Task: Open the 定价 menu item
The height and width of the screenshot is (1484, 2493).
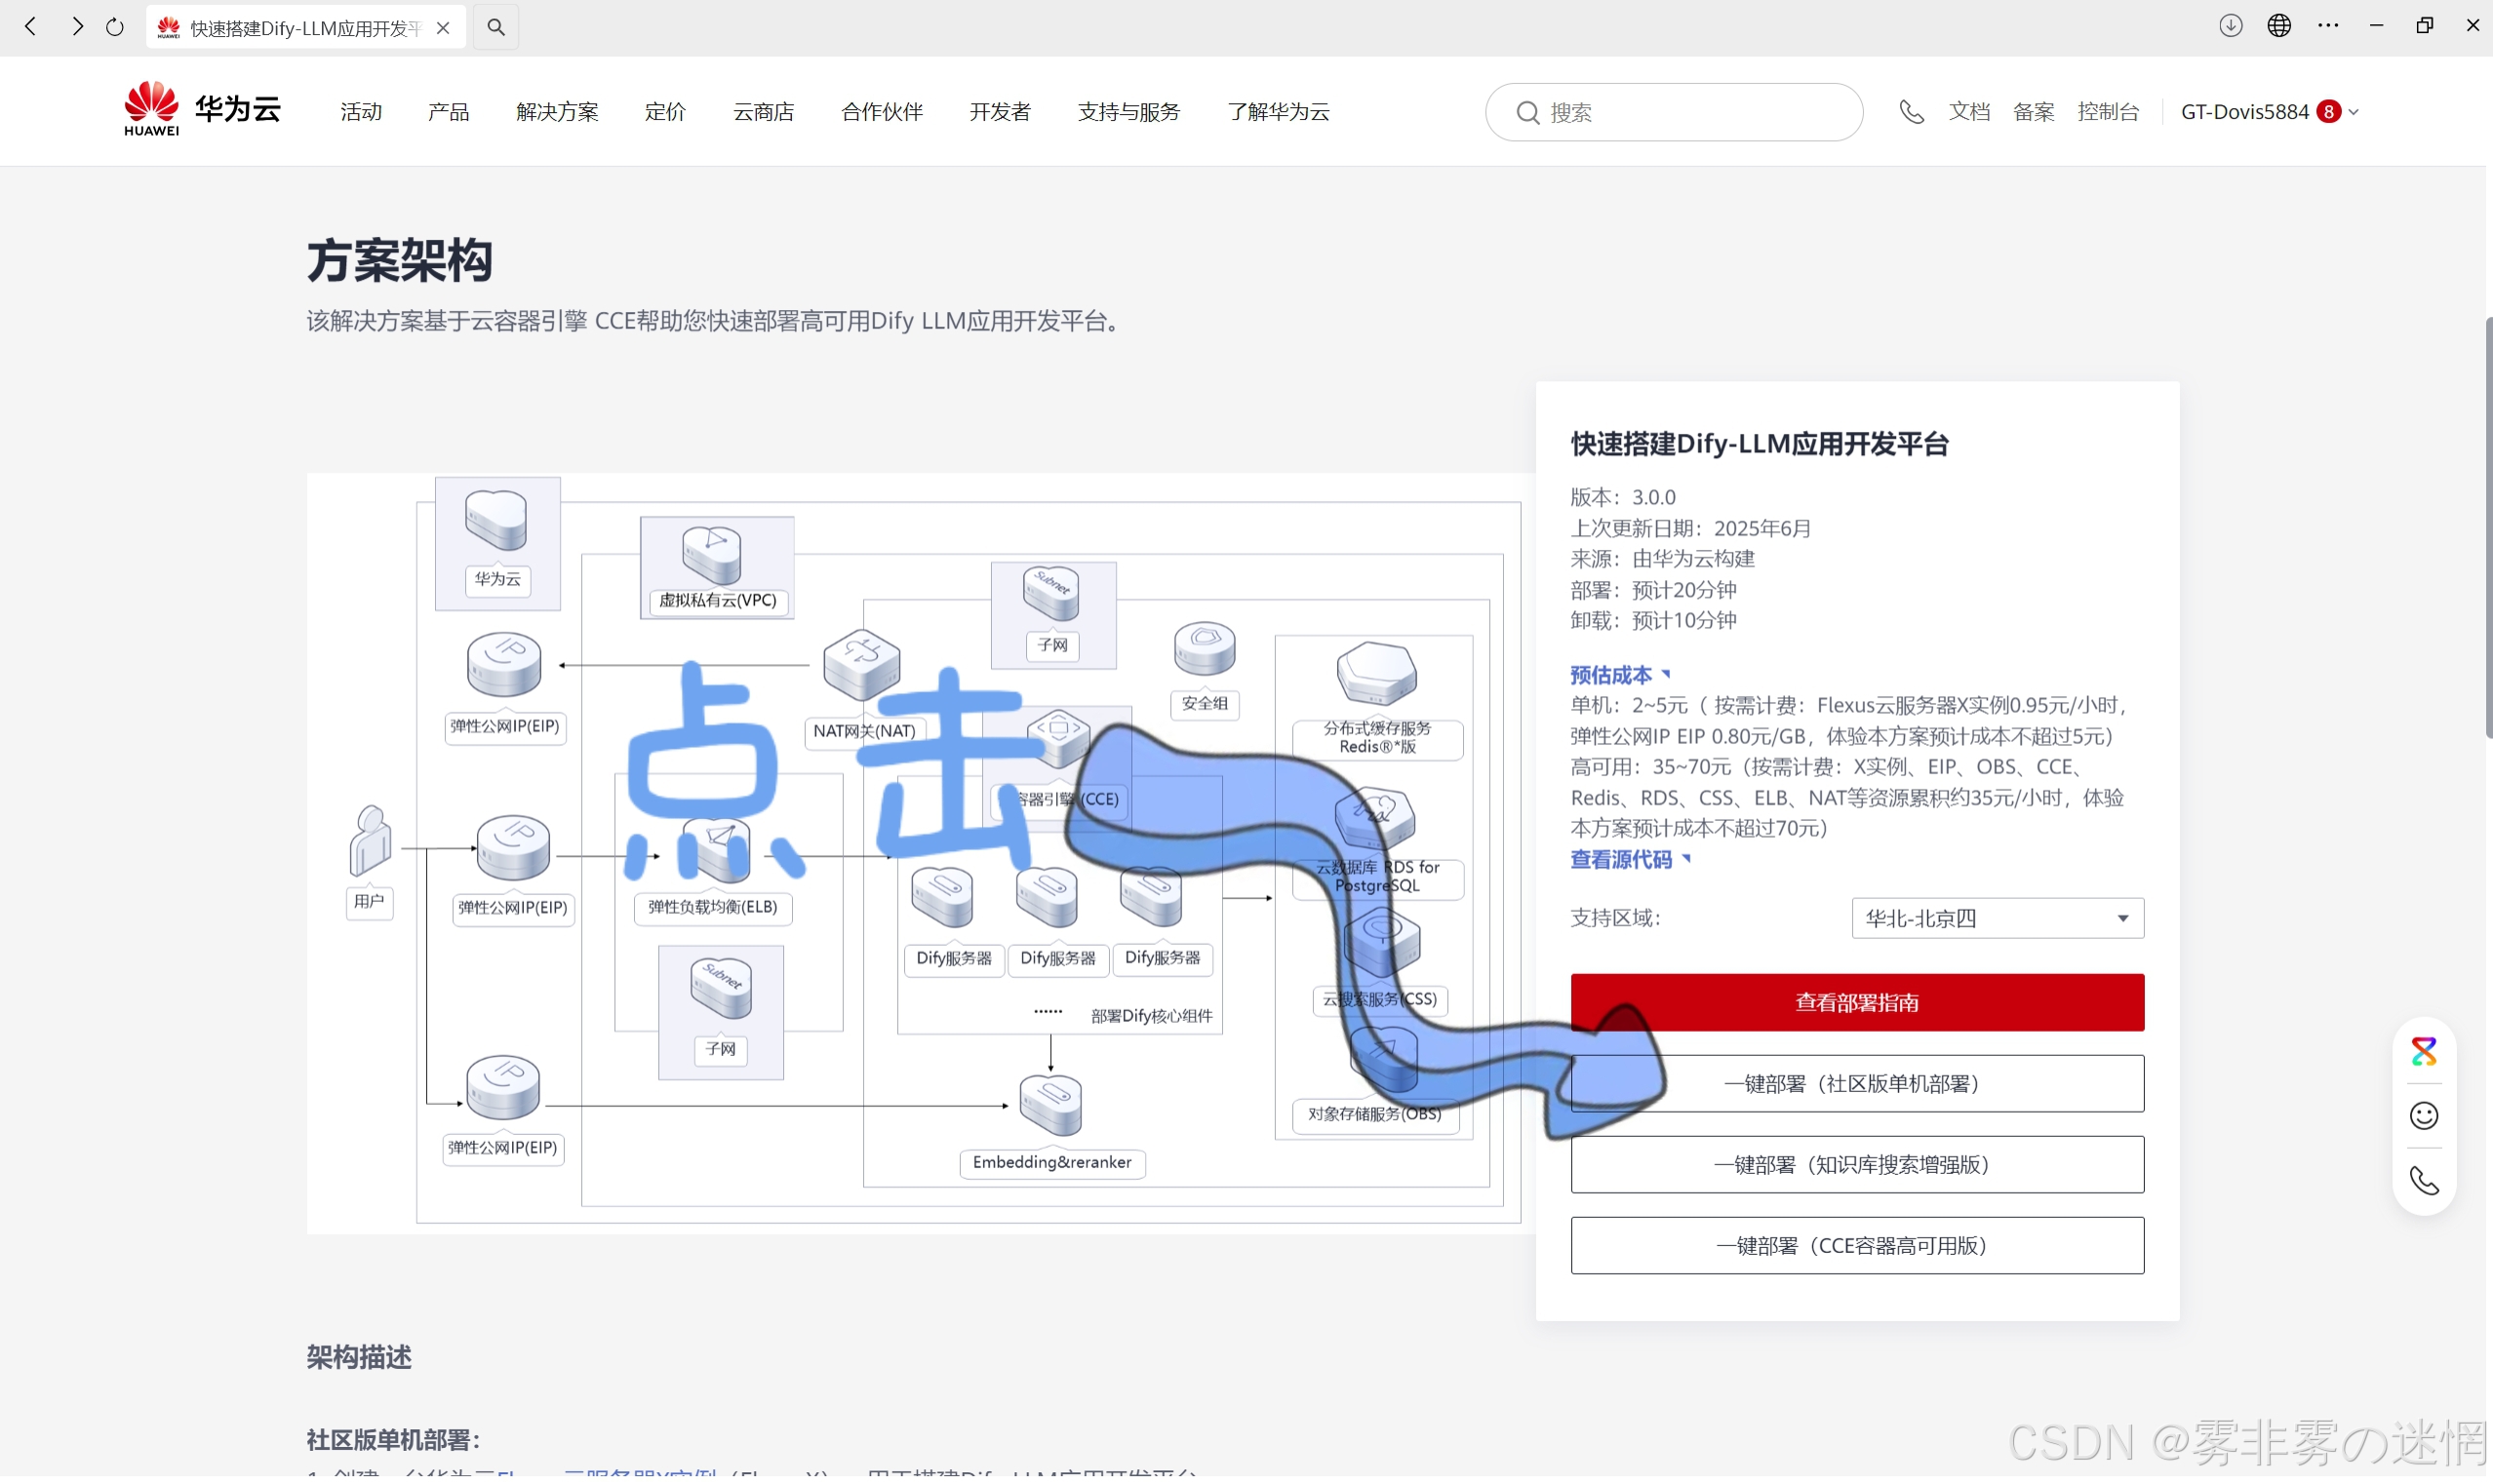Action: pos(665,112)
